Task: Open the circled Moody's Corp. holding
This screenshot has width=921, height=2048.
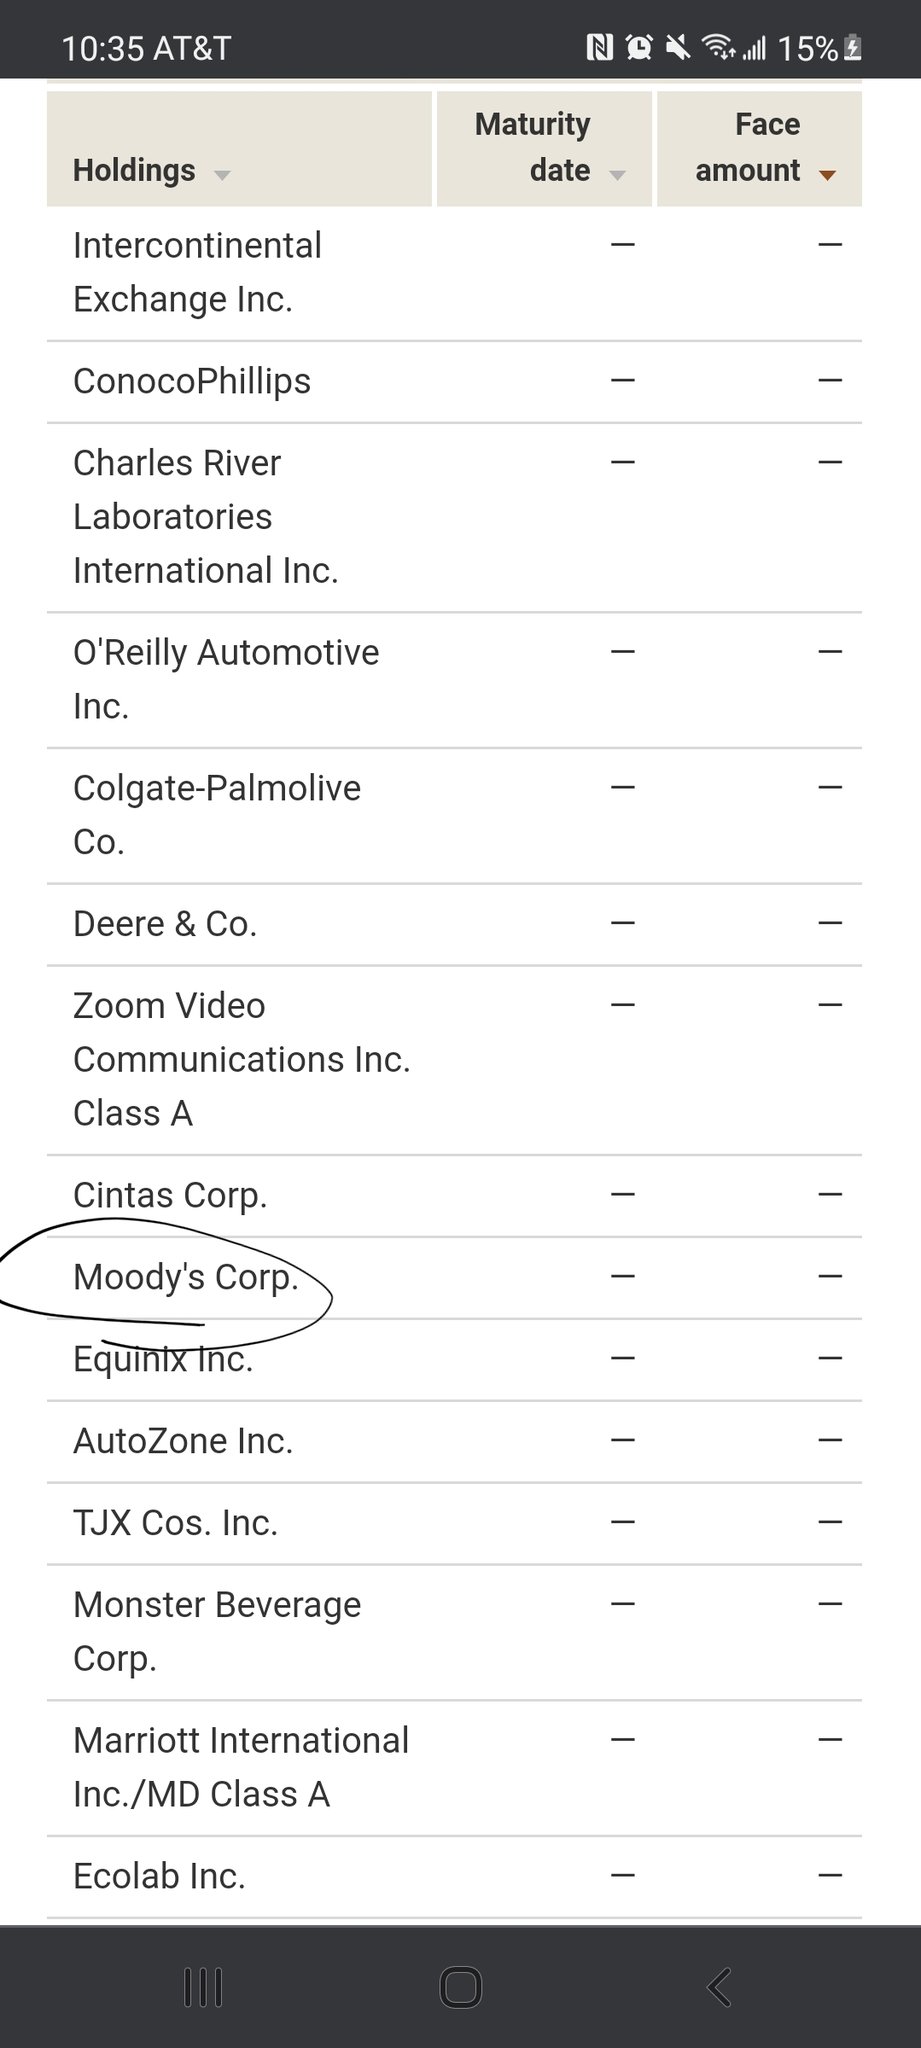Action: pos(186,1277)
